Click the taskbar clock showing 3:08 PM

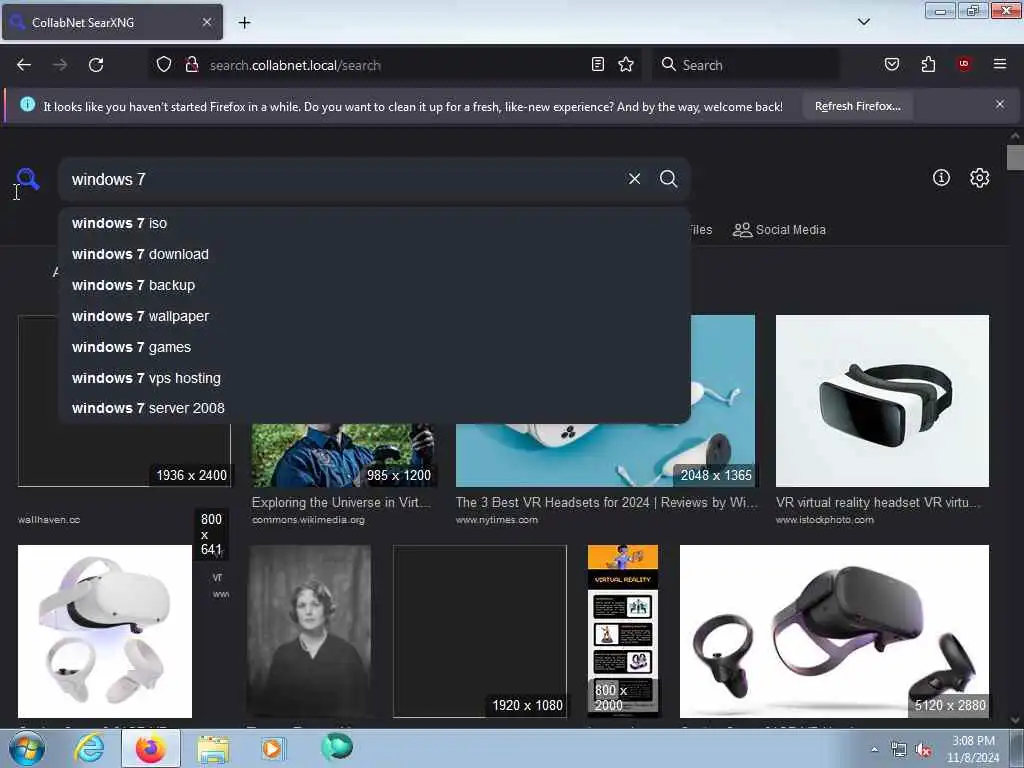click(973, 749)
